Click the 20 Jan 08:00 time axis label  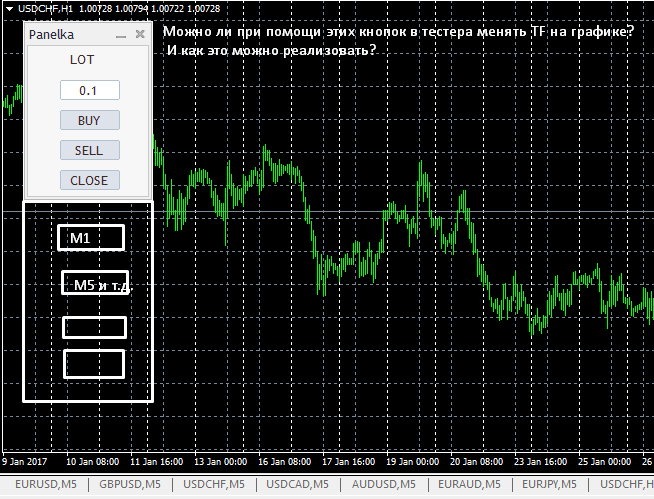tap(476, 462)
